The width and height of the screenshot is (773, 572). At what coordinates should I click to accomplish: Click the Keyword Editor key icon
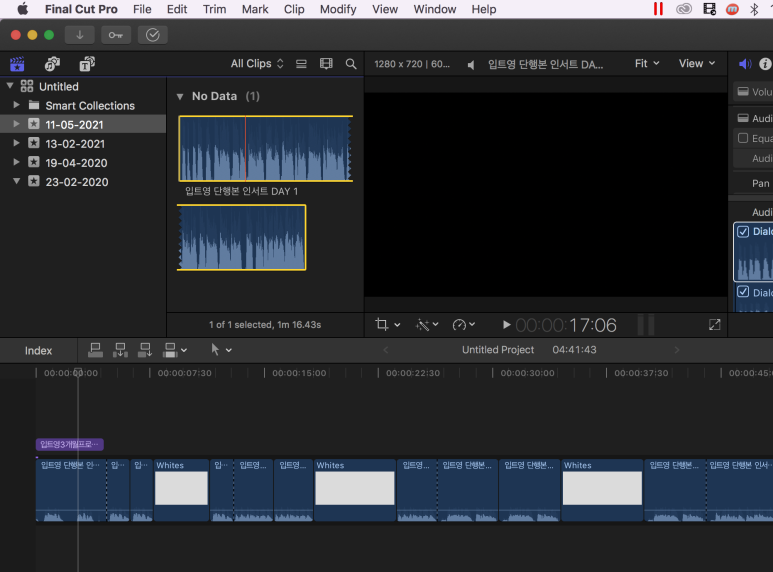pyautogui.click(x=116, y=35)
